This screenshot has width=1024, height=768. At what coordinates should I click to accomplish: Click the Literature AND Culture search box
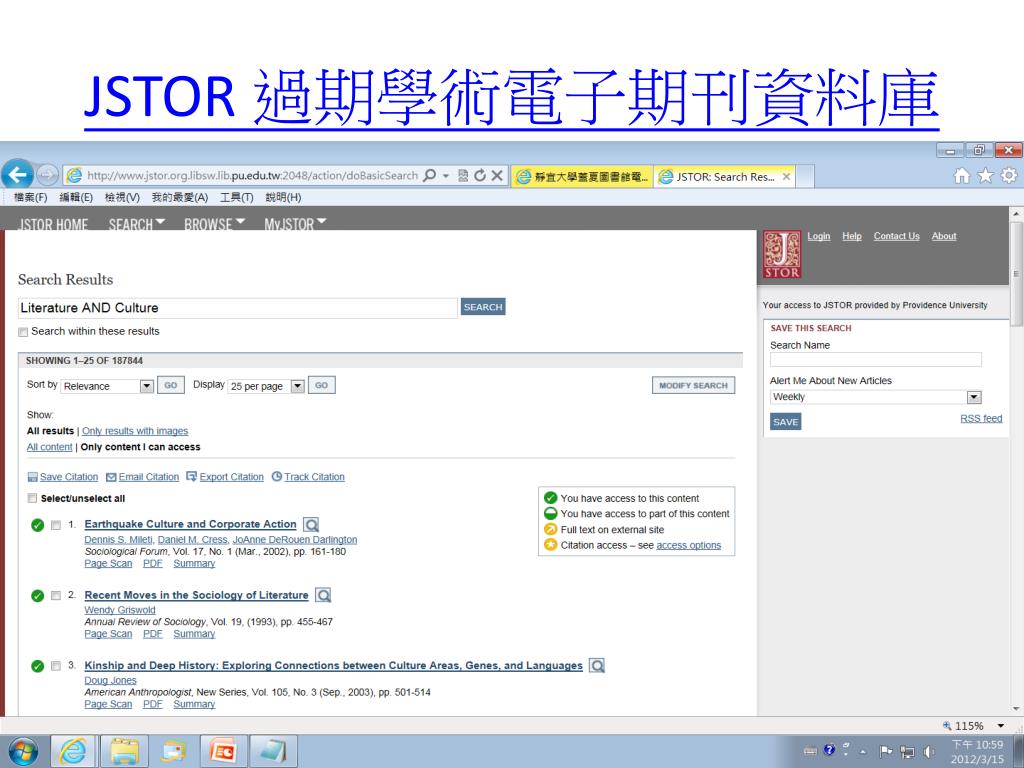click(238, 308)
